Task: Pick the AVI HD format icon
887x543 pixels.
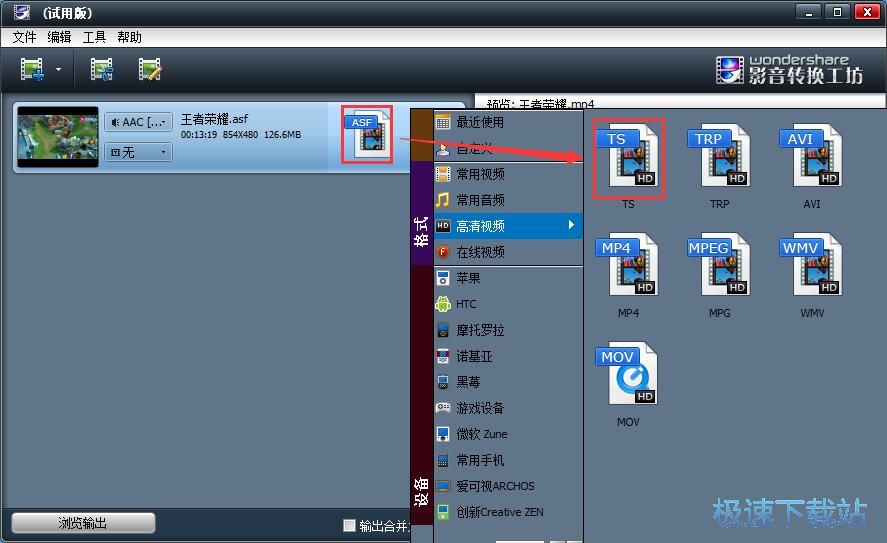Action: pos(811,156)
